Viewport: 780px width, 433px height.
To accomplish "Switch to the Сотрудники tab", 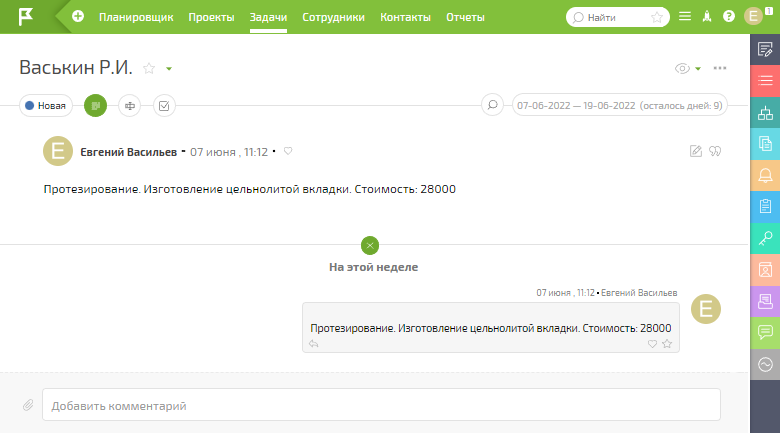I will [333, 17].
